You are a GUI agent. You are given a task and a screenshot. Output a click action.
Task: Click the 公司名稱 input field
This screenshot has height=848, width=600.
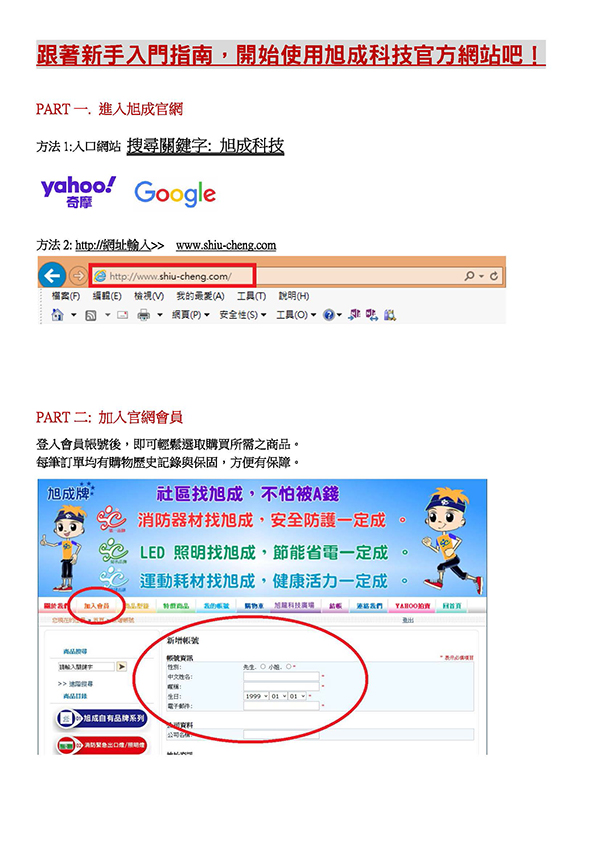pyautogui.click(x=281, y=734)
